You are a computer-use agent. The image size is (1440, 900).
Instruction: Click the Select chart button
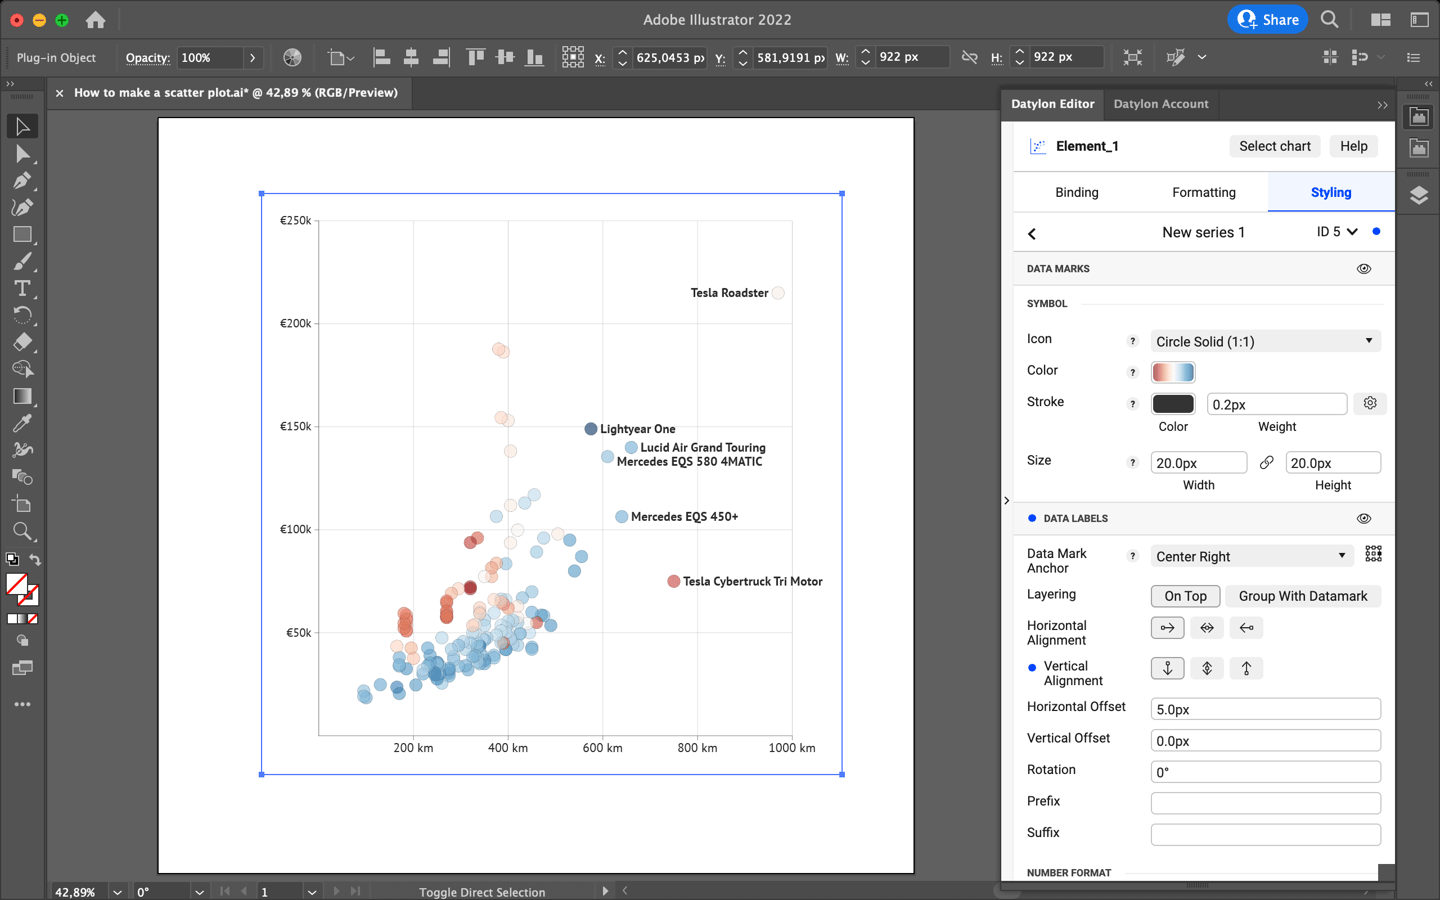[1275, 146]
